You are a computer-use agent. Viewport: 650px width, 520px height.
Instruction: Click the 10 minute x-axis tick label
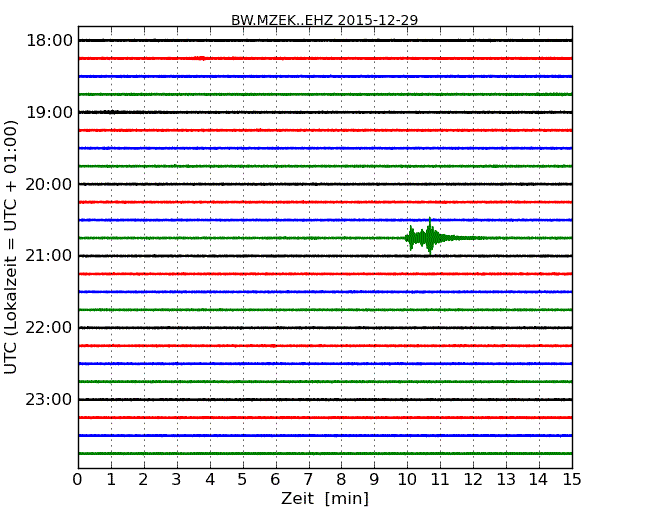point(407,480)
